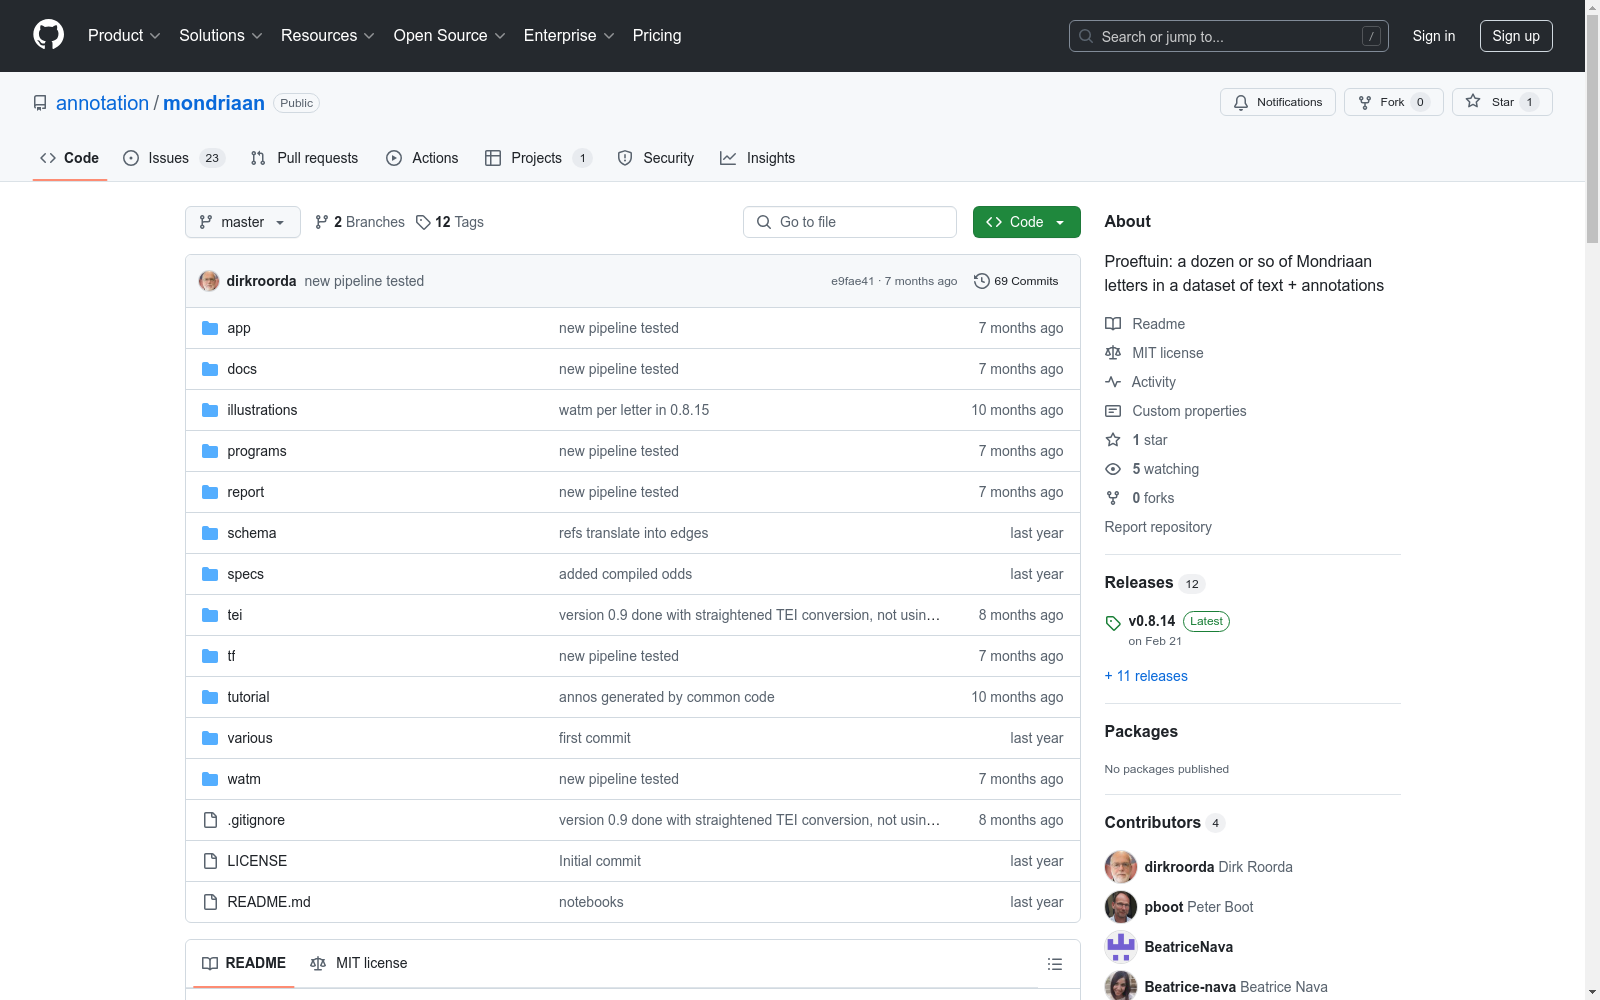
Task: Click the GitHub logo icon
Action: pyautogui.click(x=48, y=35)
